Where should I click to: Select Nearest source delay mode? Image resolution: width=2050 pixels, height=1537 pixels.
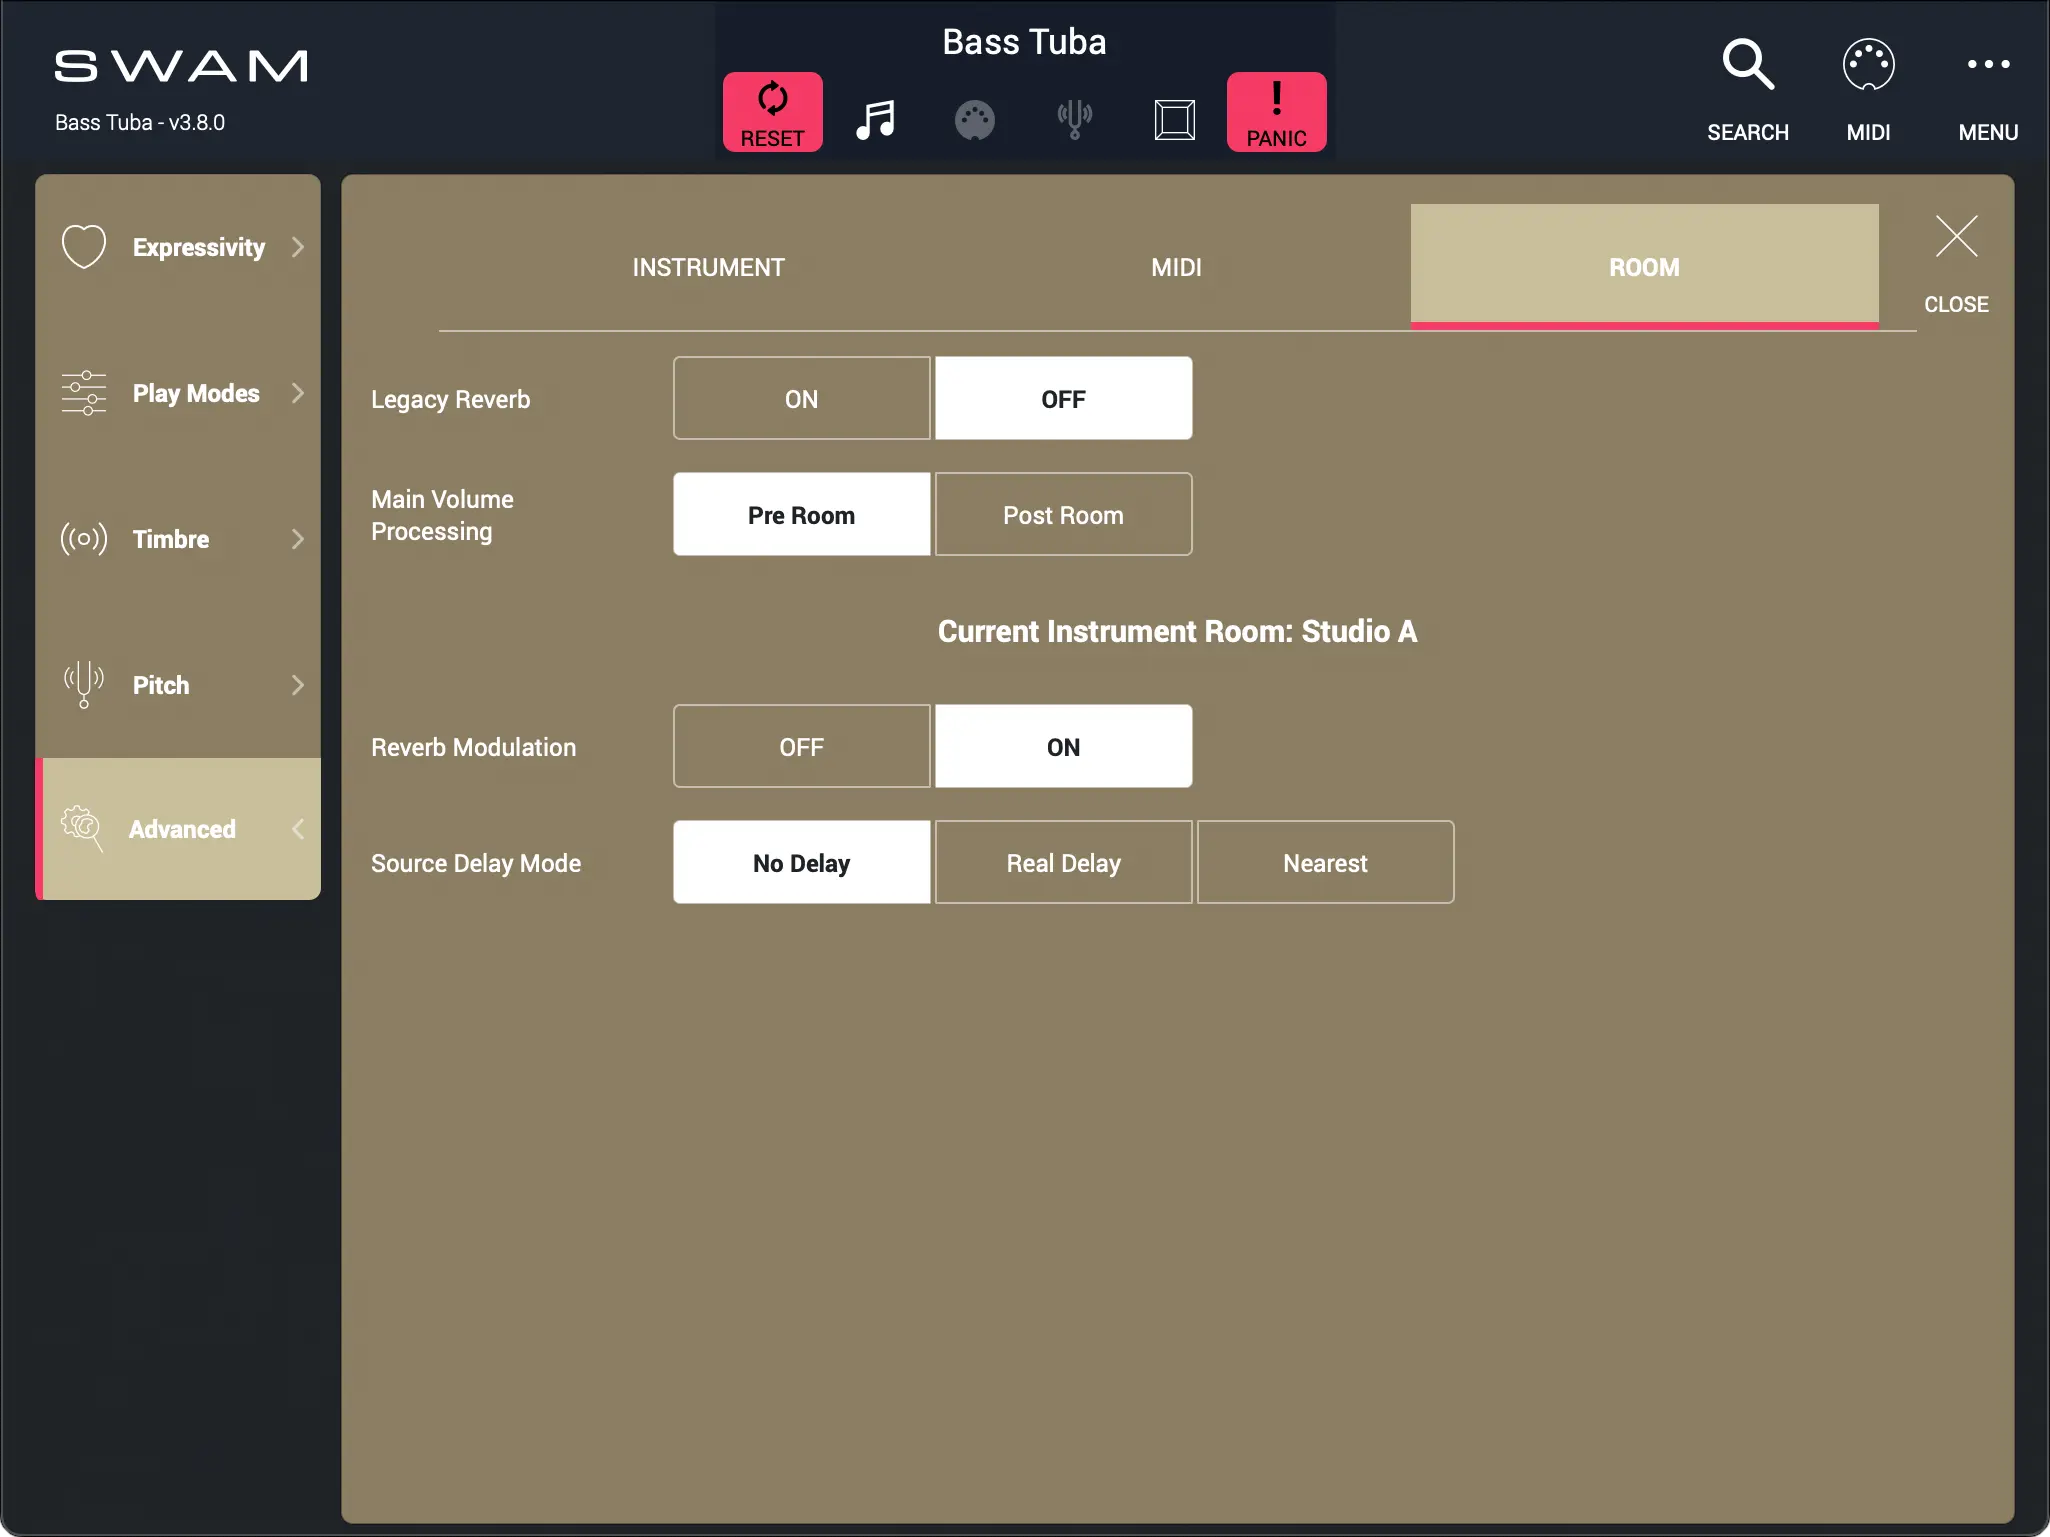[1325, 863]
